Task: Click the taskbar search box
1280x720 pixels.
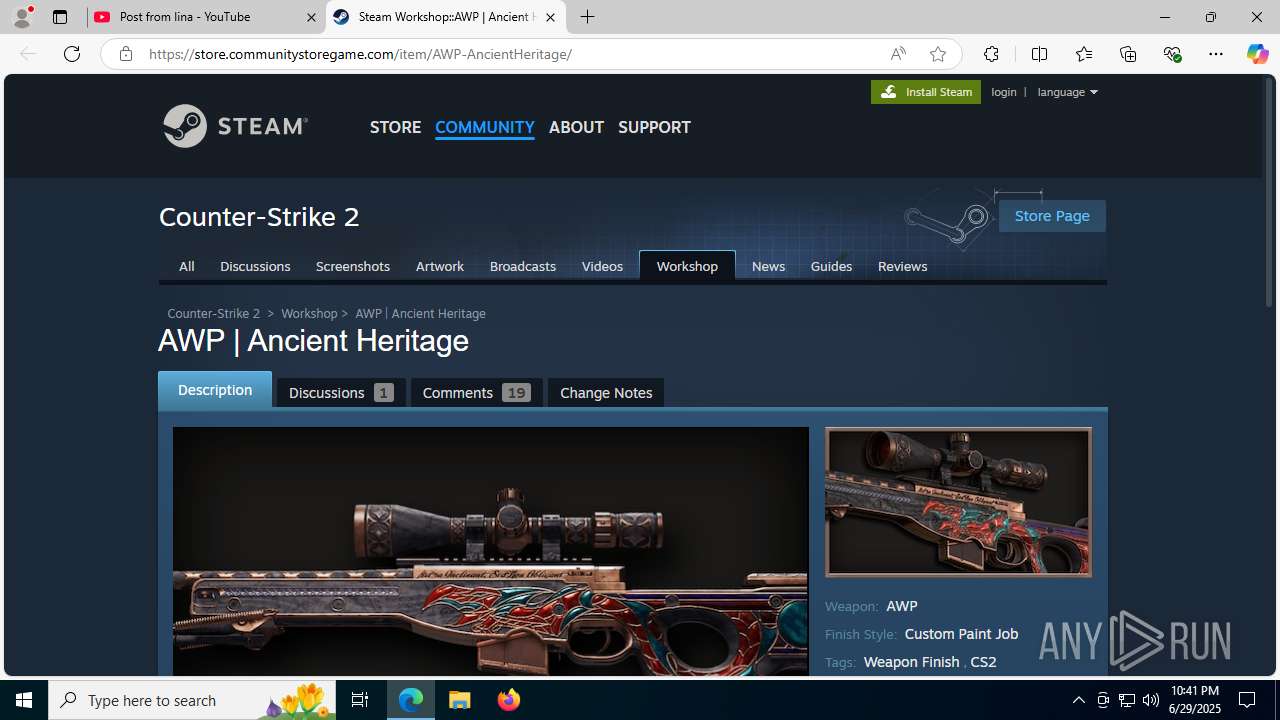Action: [x=194, y=700]
